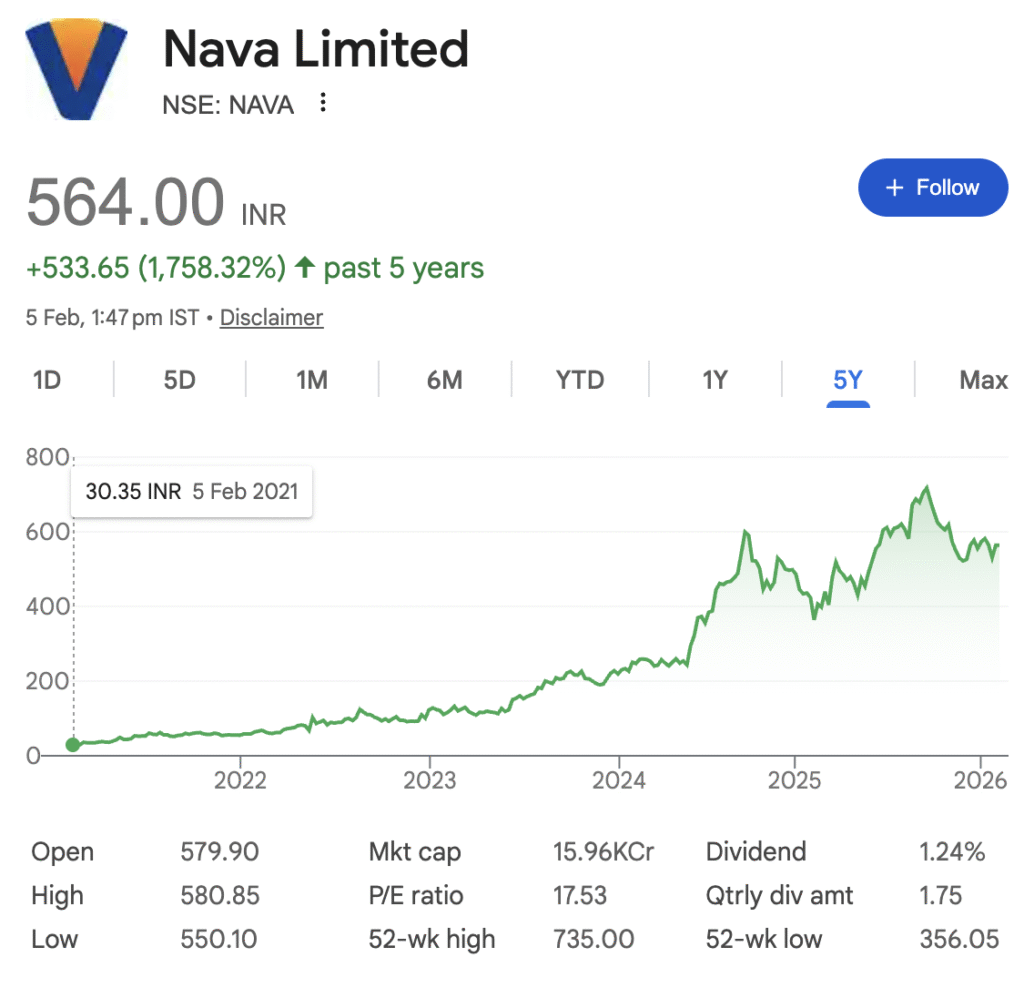Show the 1M price chart
The width and height of the screenshot is (1024, 988).
(x=312, y=380)
